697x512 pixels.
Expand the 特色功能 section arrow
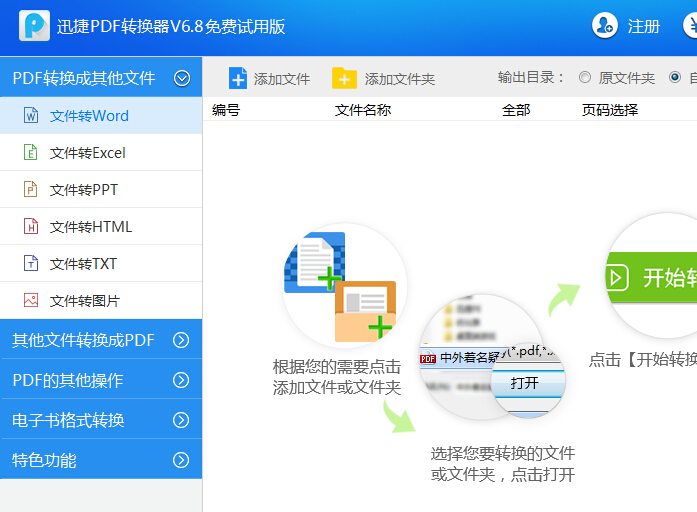tap(181, 460)
